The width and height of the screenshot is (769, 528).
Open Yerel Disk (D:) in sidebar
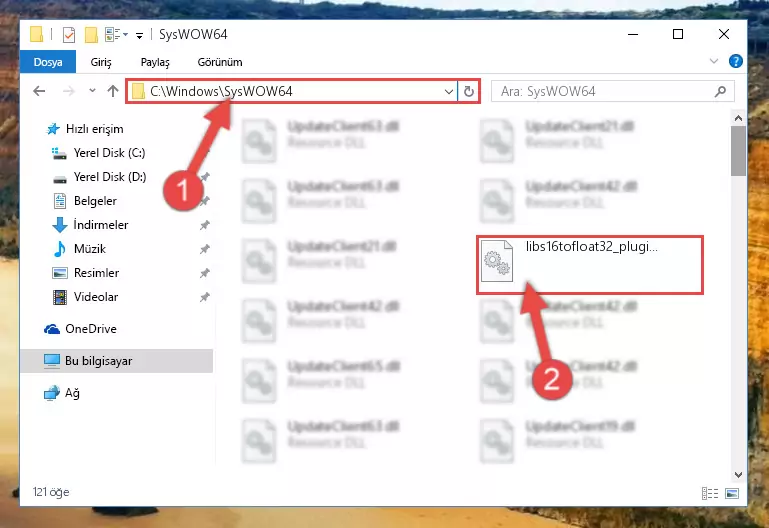[99, 177]
